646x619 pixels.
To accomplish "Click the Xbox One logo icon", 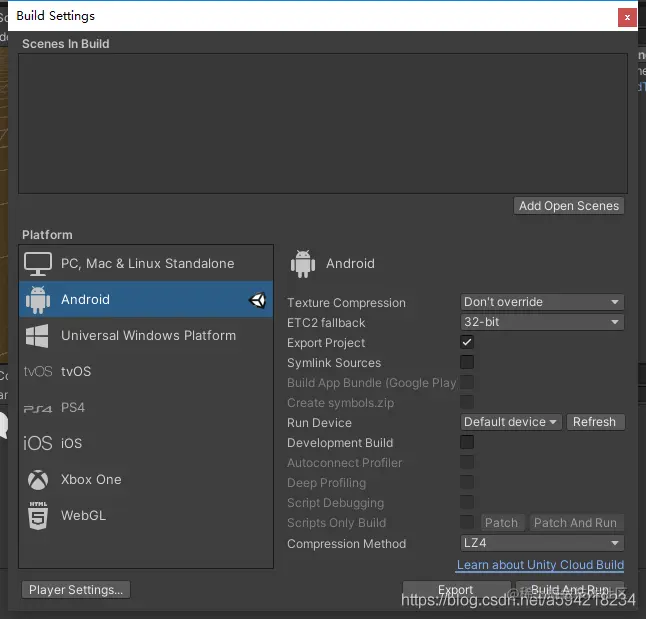I will pos(38,480).
